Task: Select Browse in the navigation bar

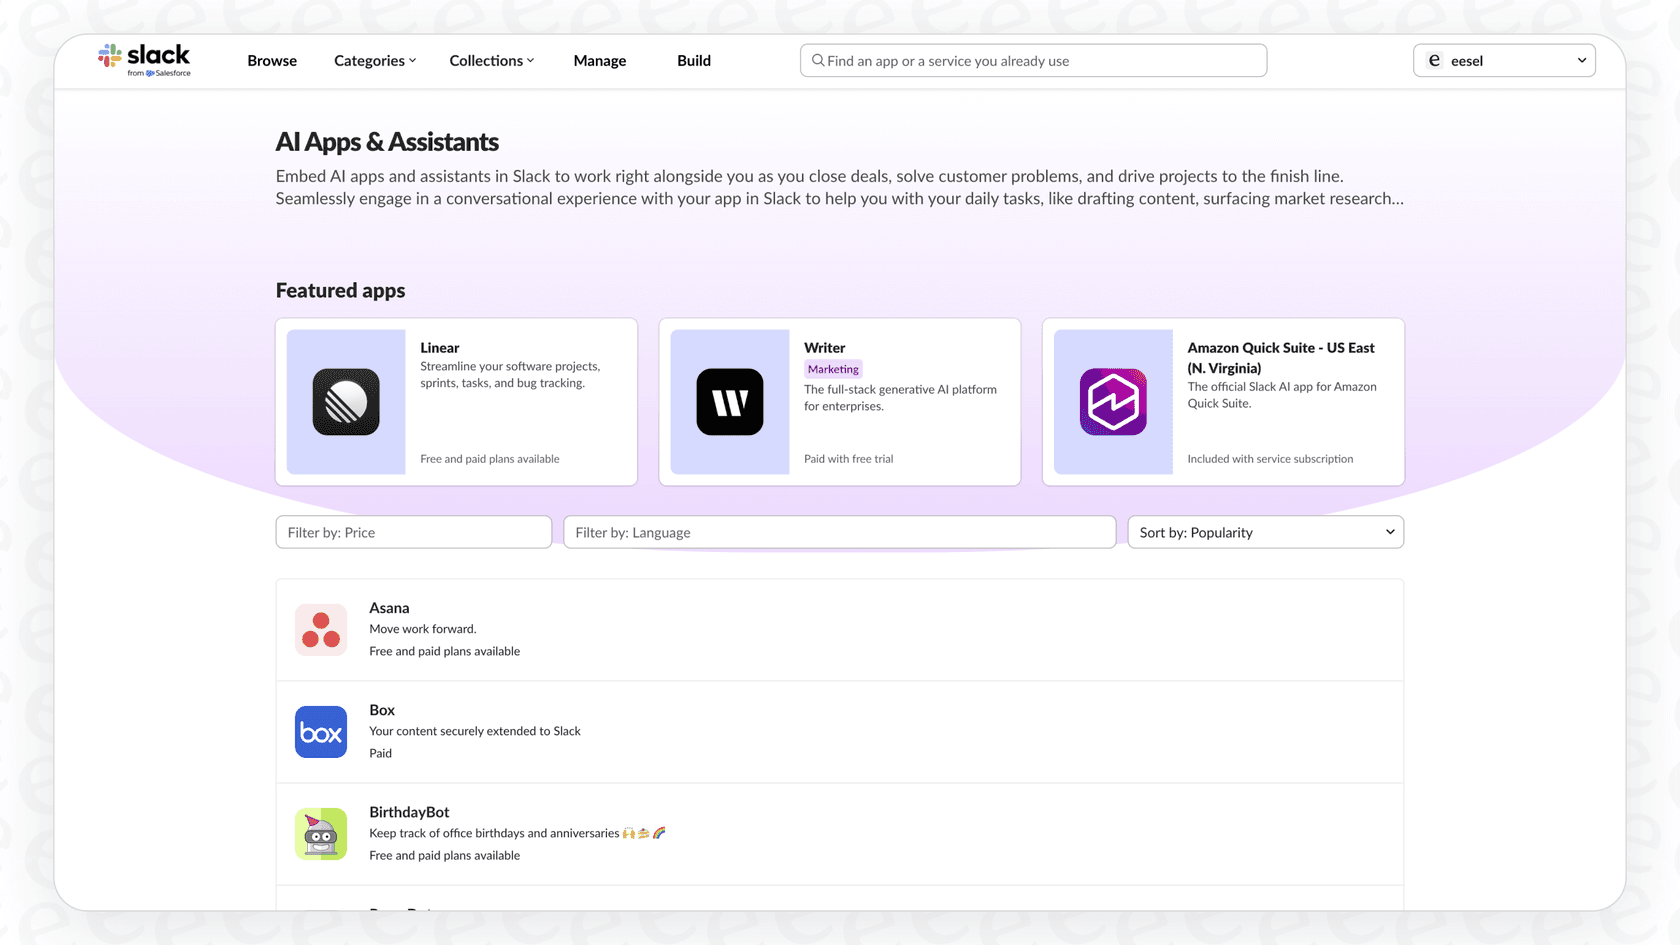Action: [x=271, y=60]
